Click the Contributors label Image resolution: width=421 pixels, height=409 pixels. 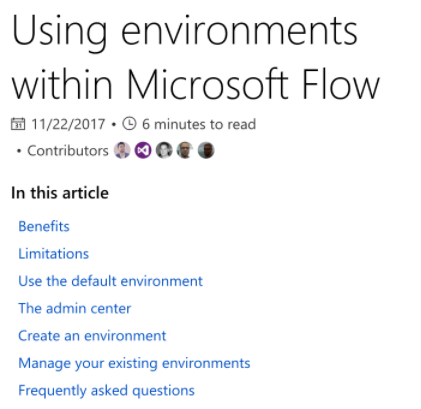(68, 151)
